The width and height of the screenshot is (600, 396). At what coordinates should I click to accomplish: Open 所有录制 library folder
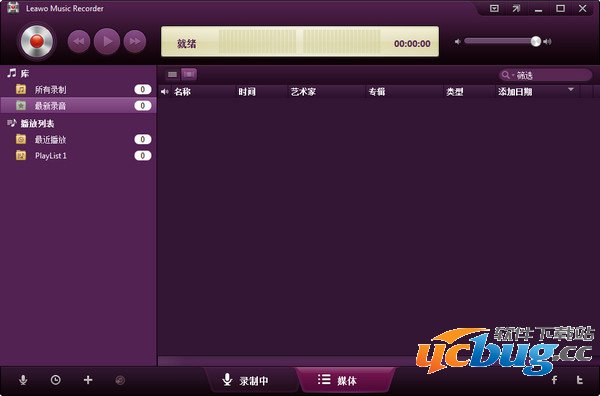[78, 90]
